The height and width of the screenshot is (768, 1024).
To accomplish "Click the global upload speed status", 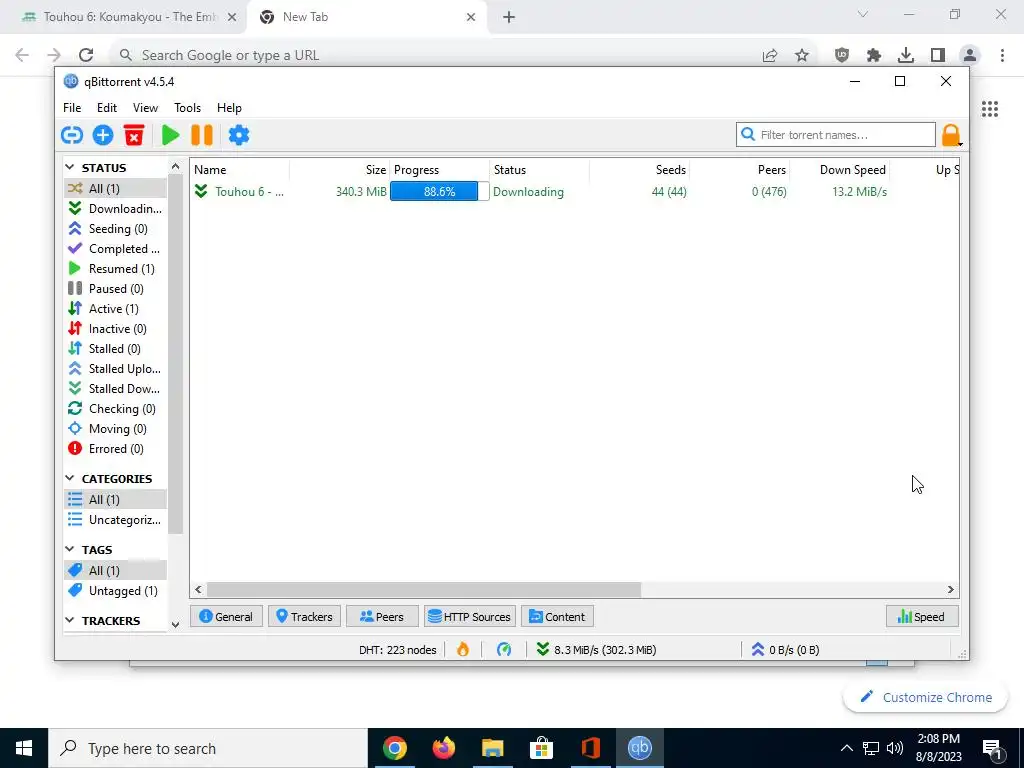I will tap(785, 650).
